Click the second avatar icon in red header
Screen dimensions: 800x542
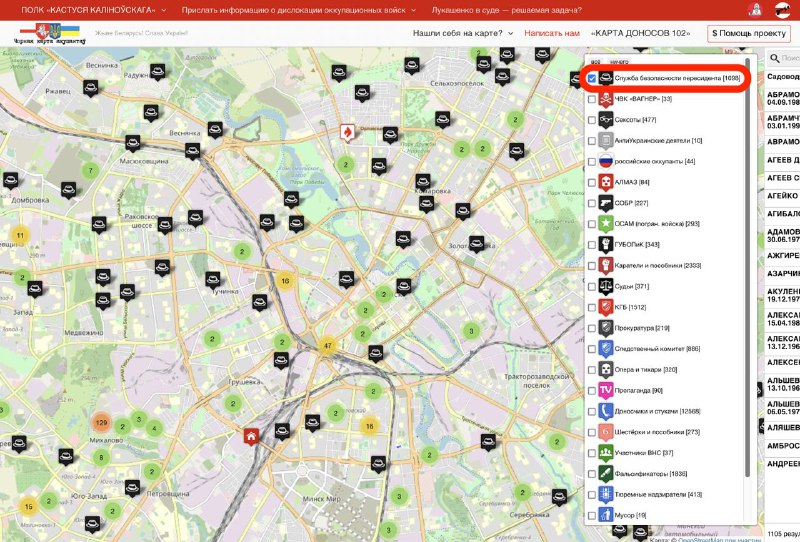[782, 9]
